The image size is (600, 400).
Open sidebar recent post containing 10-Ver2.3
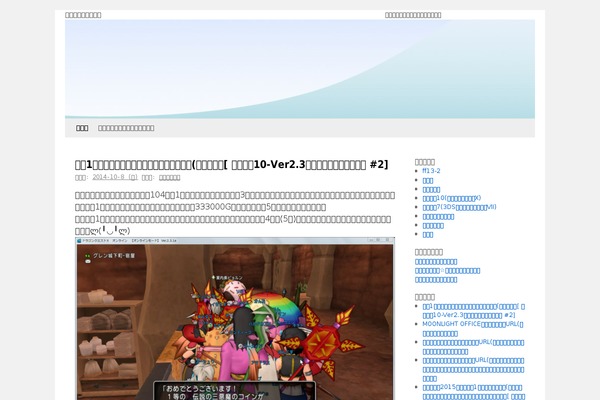pyautogui.click(x=474, y=311)
